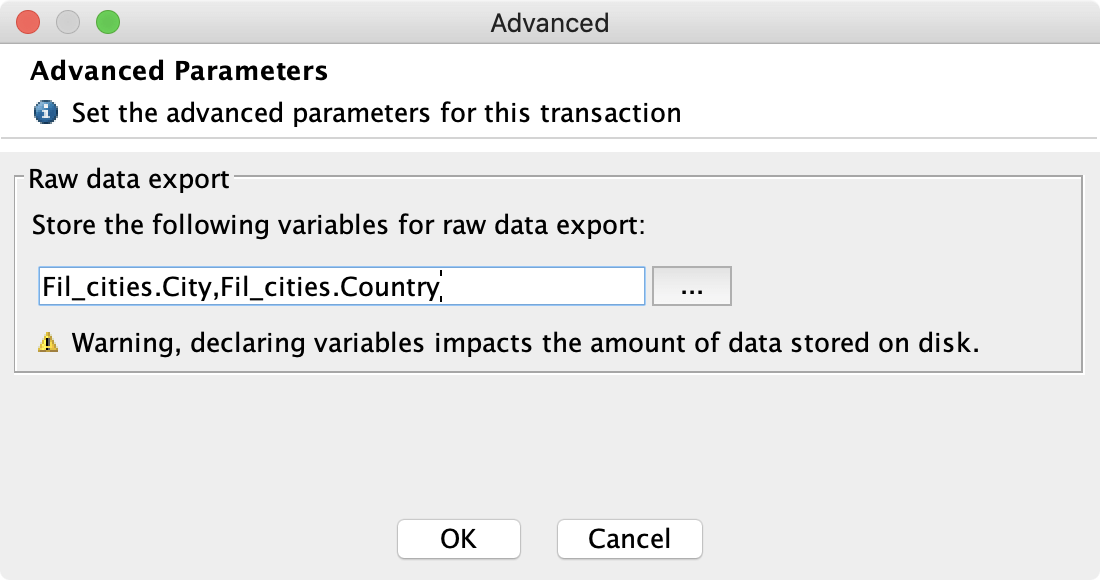Open variable picker with the ellipsis button

pyautogui.click(x=692, y=286)
